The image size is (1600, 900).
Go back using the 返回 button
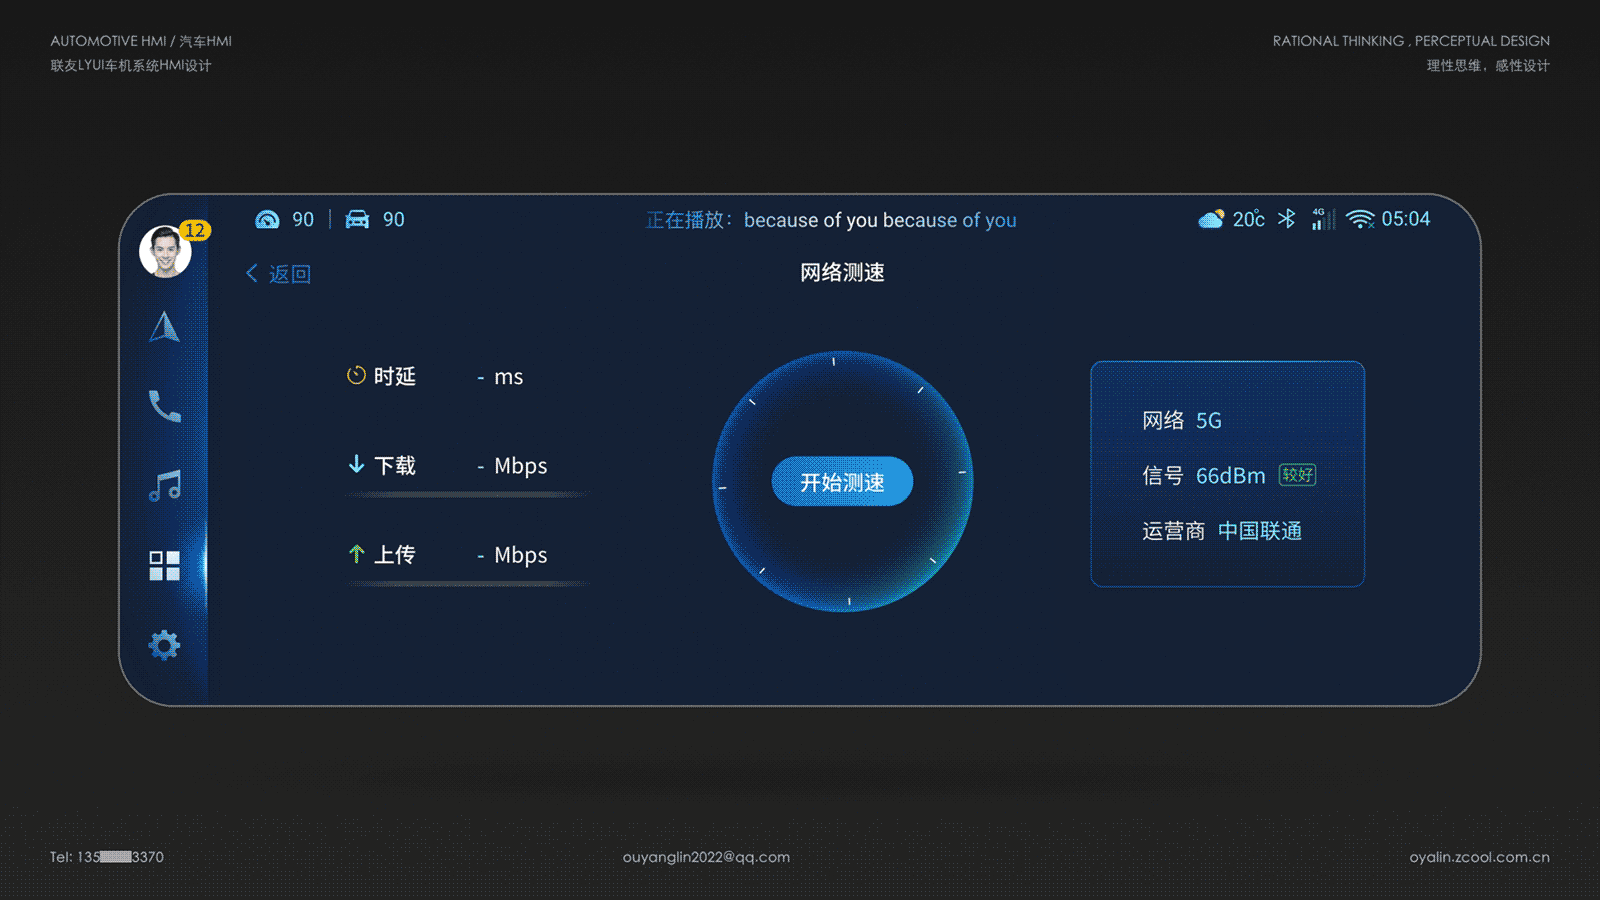(278, 274)
